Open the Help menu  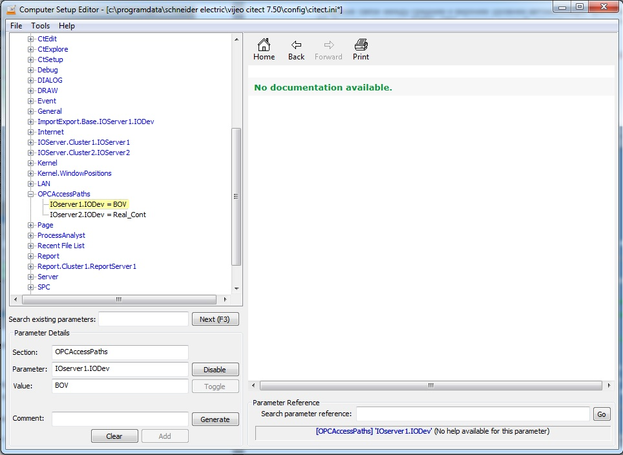click(x=67, y=25)
